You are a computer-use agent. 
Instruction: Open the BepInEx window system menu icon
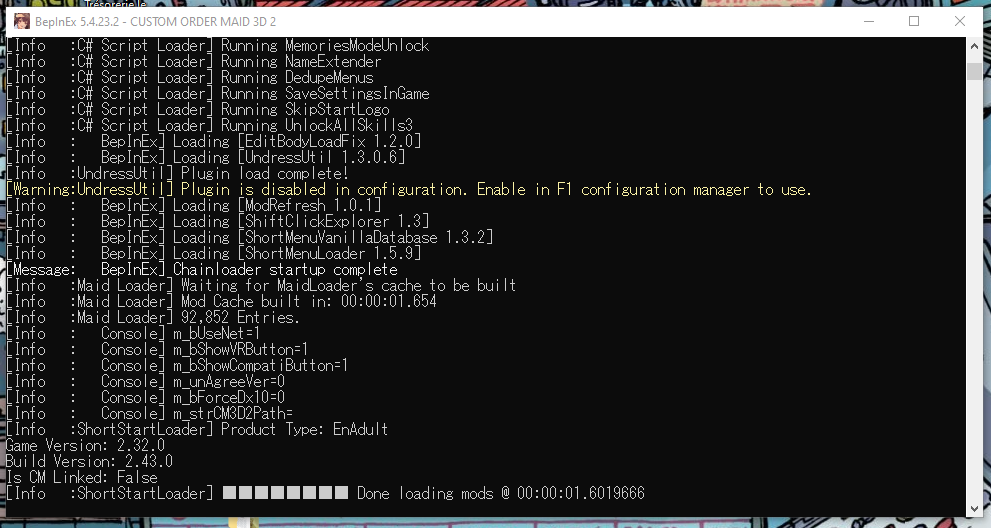[21, 21]
